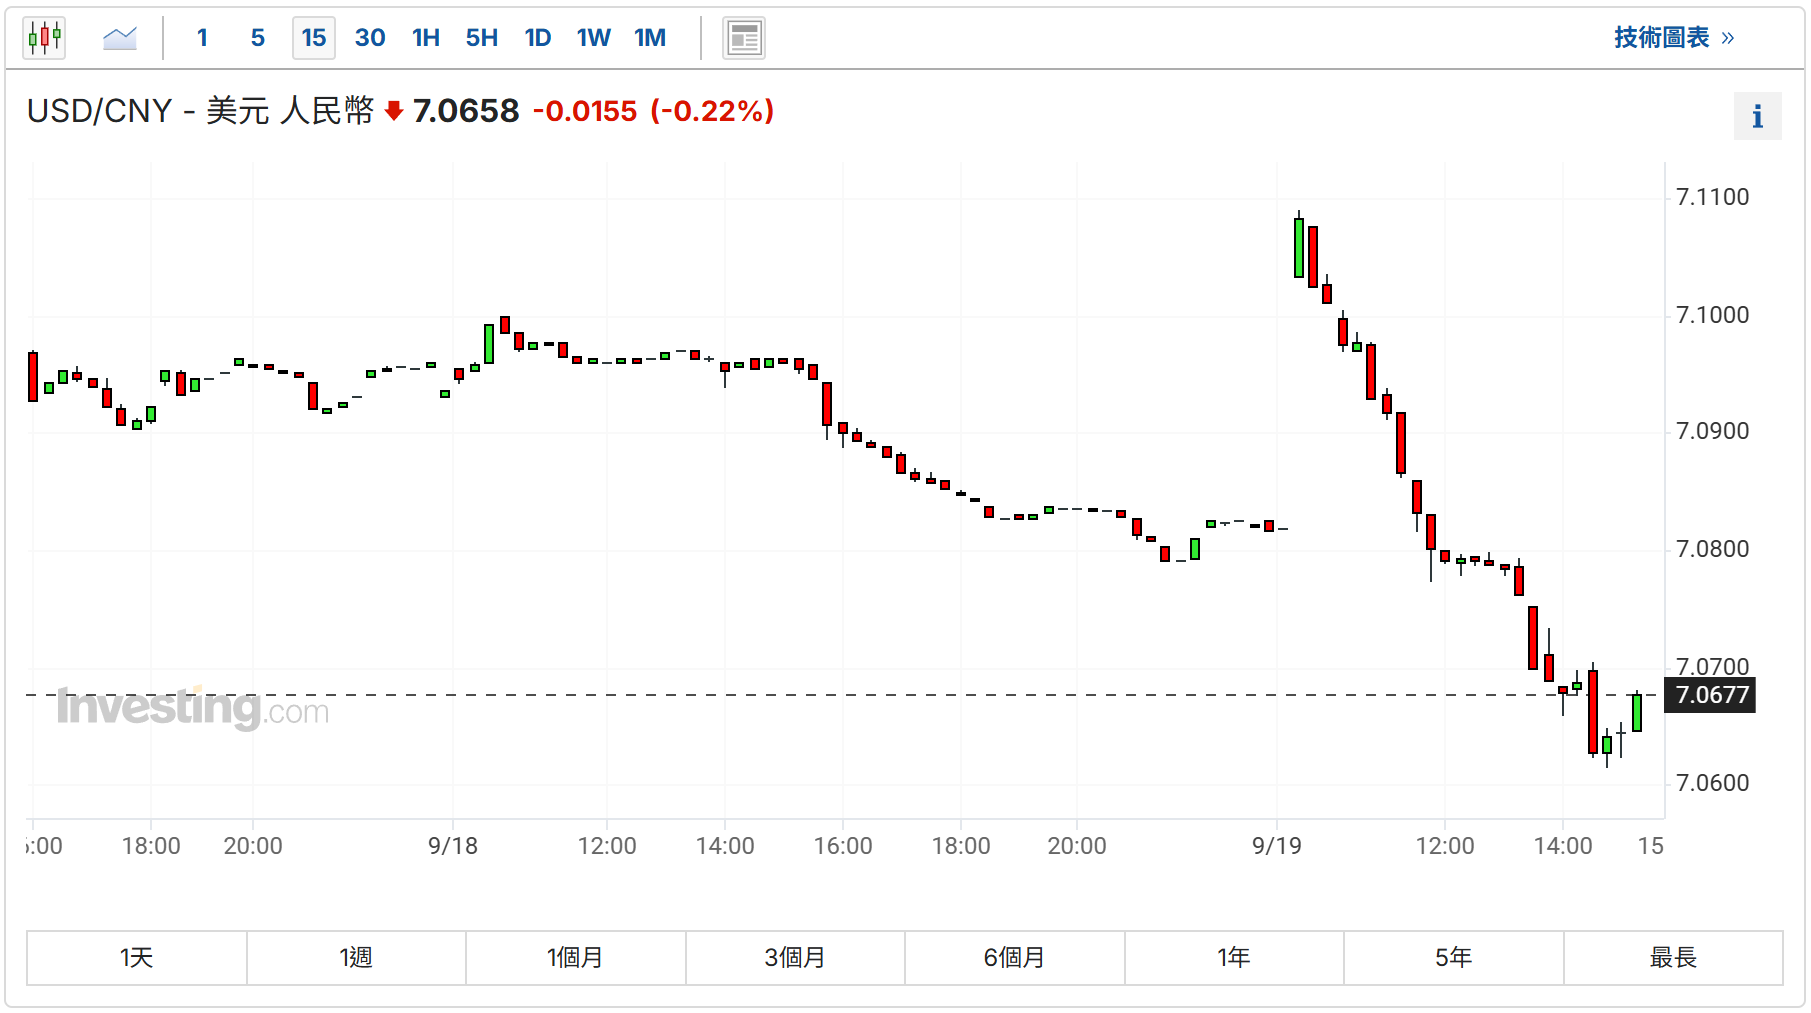Open the 技術圖表 link

tap(1673, 38)
